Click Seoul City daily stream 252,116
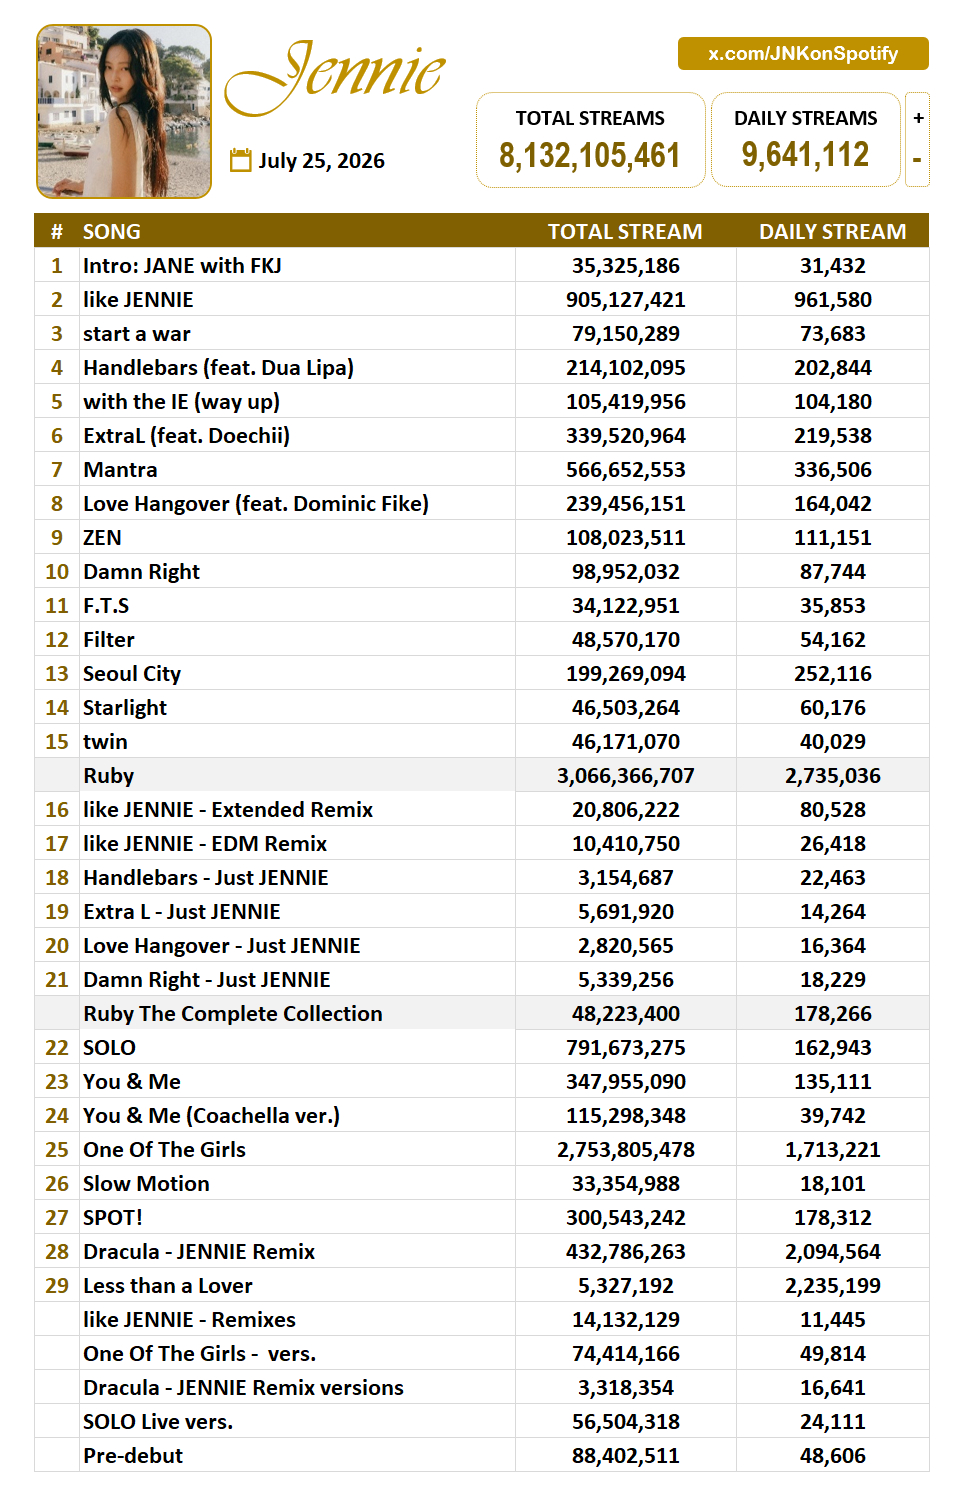The height and width of the screenshot is (1498, 965). coord(832,673)
